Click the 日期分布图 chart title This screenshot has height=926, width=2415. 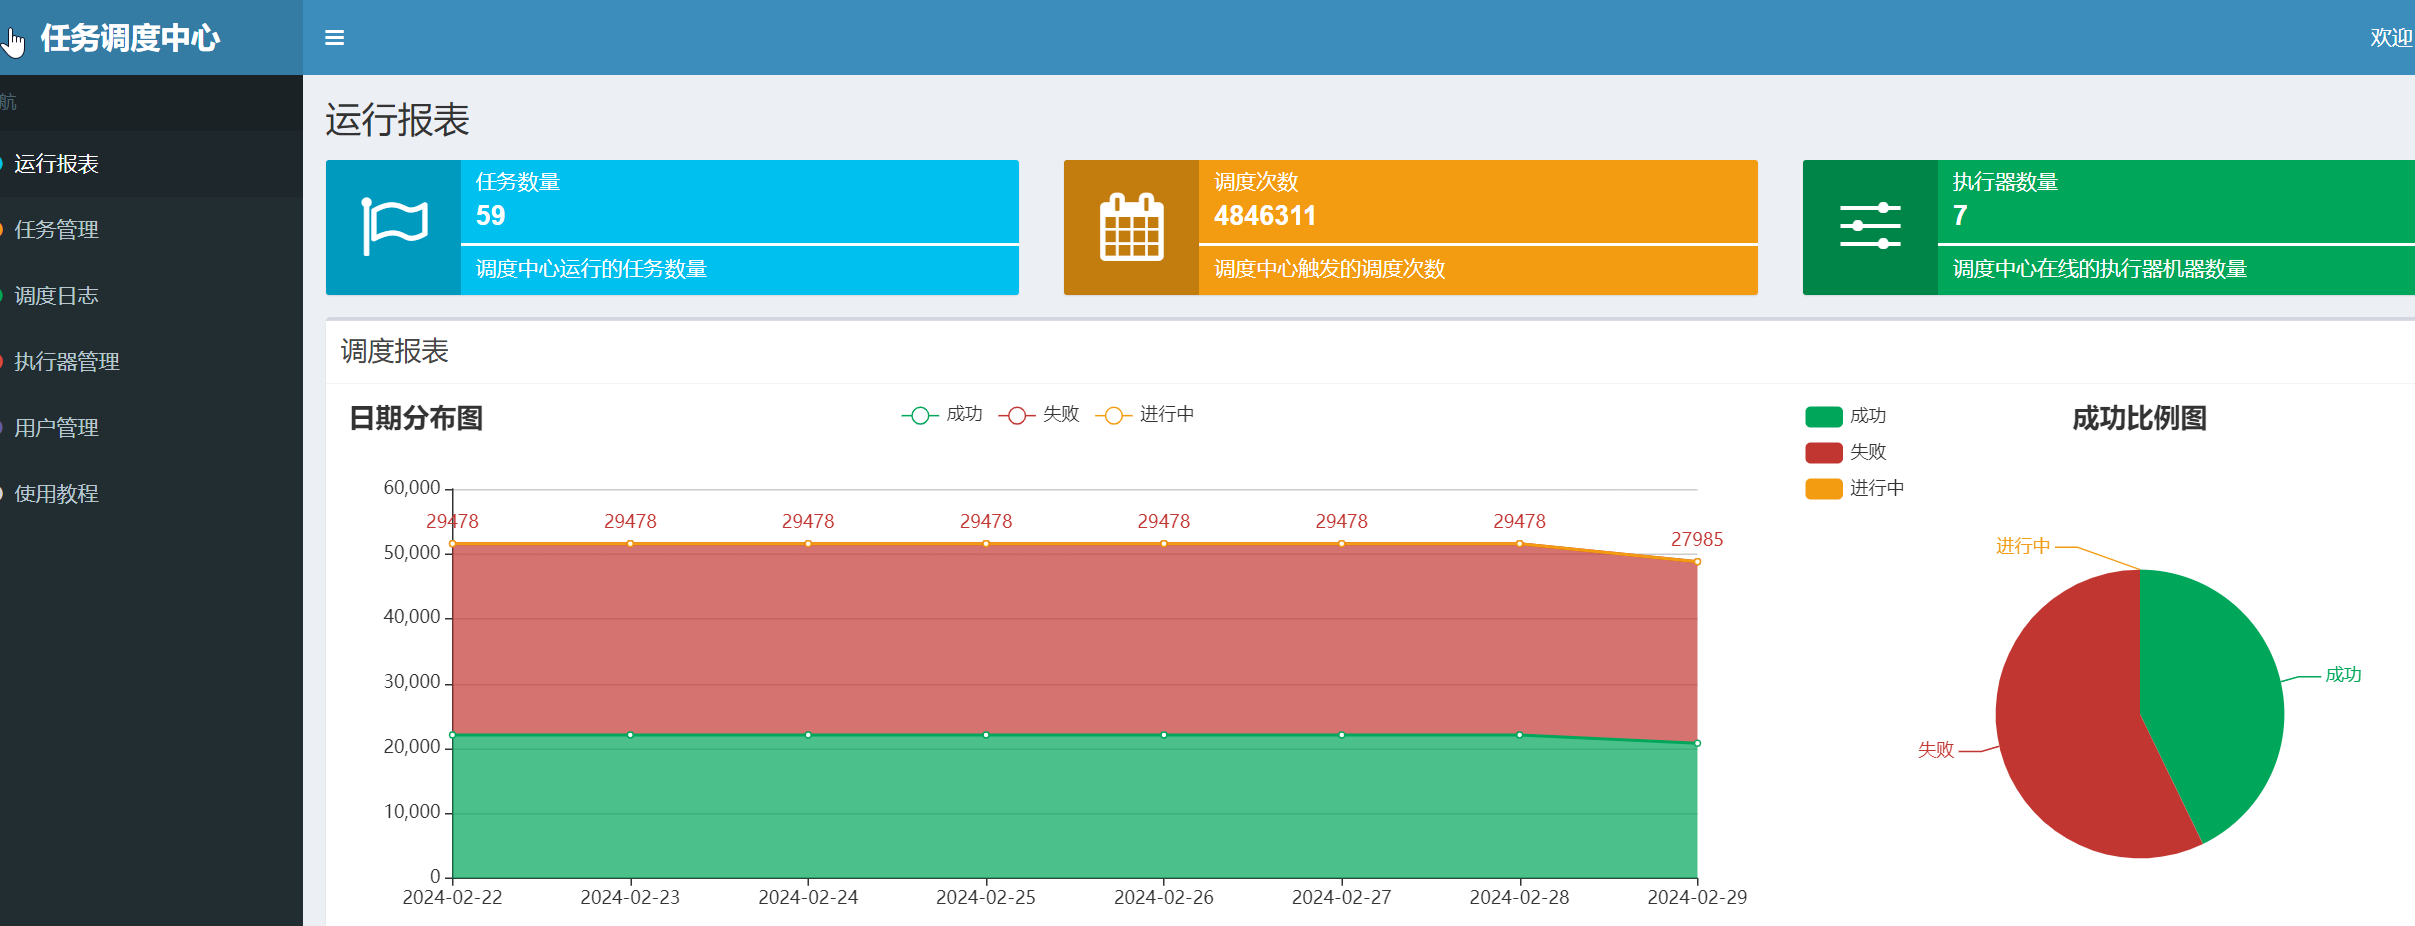(x=416, y=418)
